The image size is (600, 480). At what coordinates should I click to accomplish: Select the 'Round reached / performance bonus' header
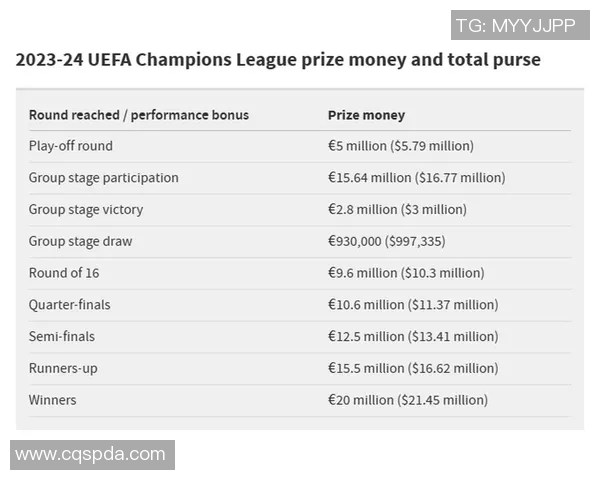coord(139,115)
